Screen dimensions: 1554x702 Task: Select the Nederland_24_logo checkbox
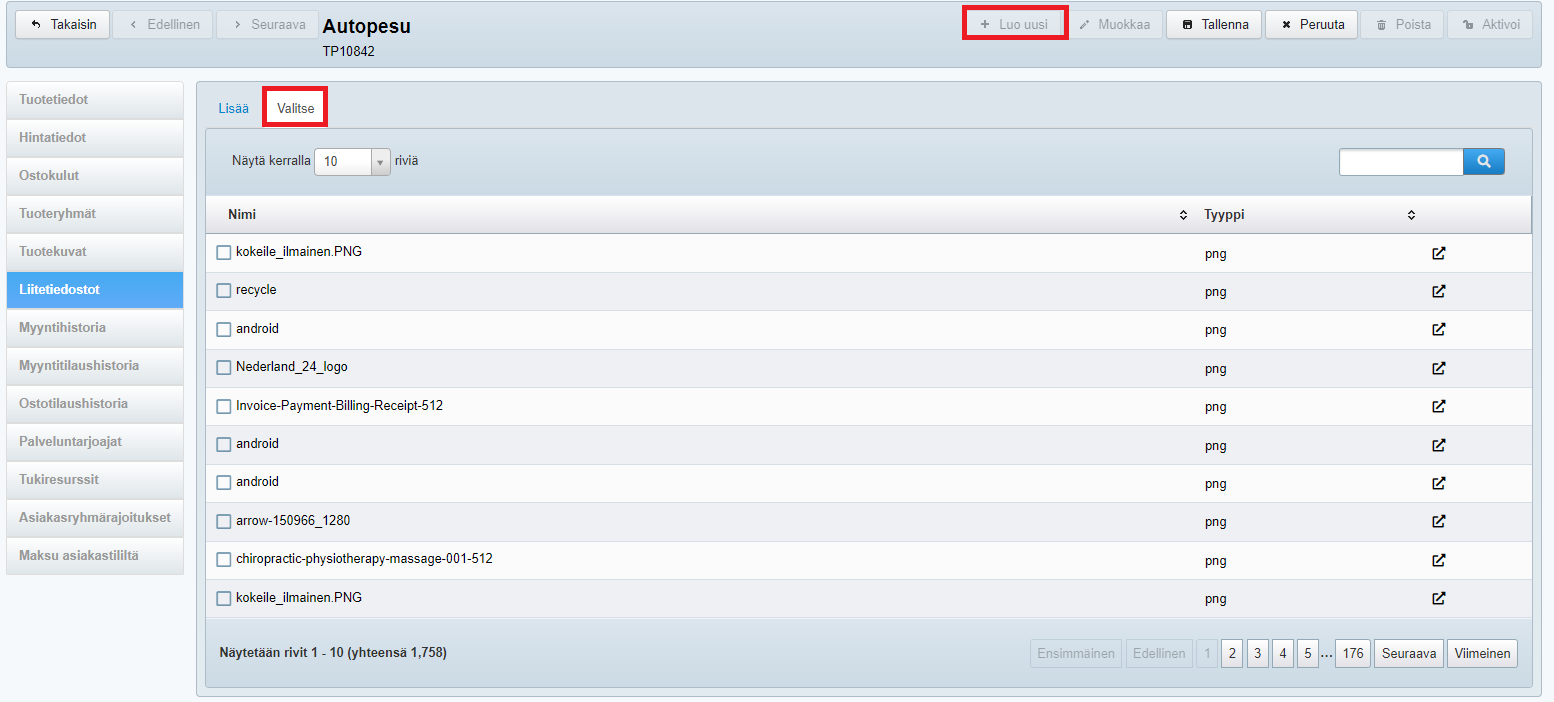224,368
